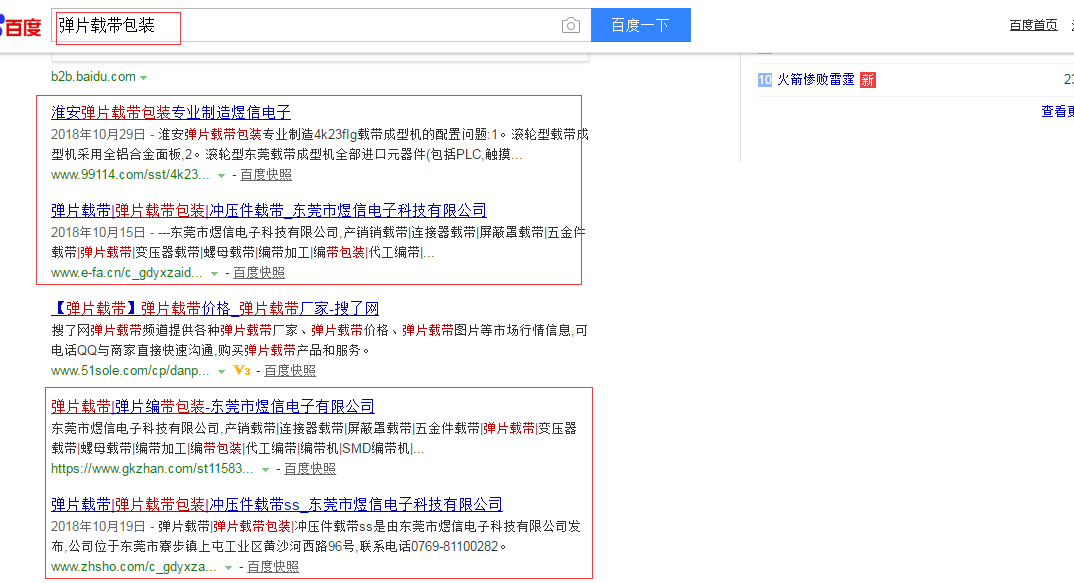The width and height of the screenshot is (1074, 583).
Task: Open result 淮安弹片载带包装专业制造煜信电子
Action: pyautogui.click(x=171, y=112)
